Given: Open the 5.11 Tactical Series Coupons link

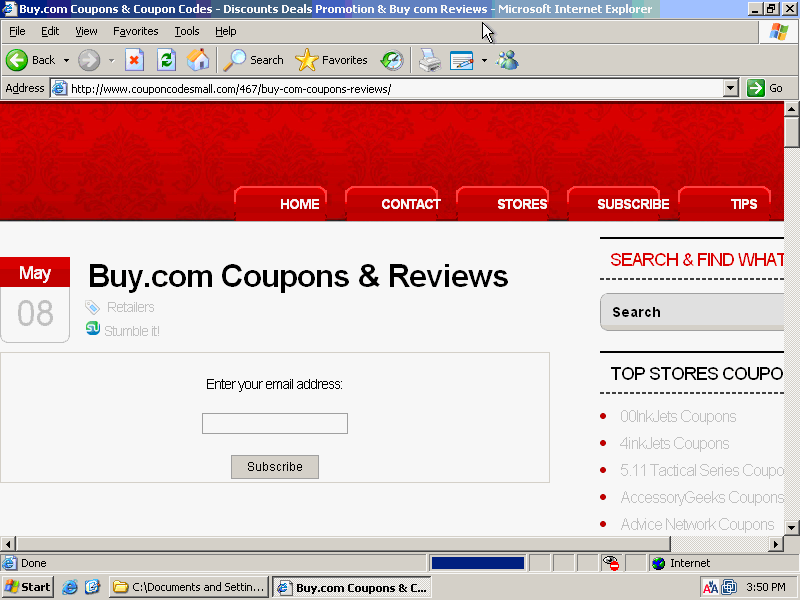Looking at the screenshot, I should (x=702, y=470).
